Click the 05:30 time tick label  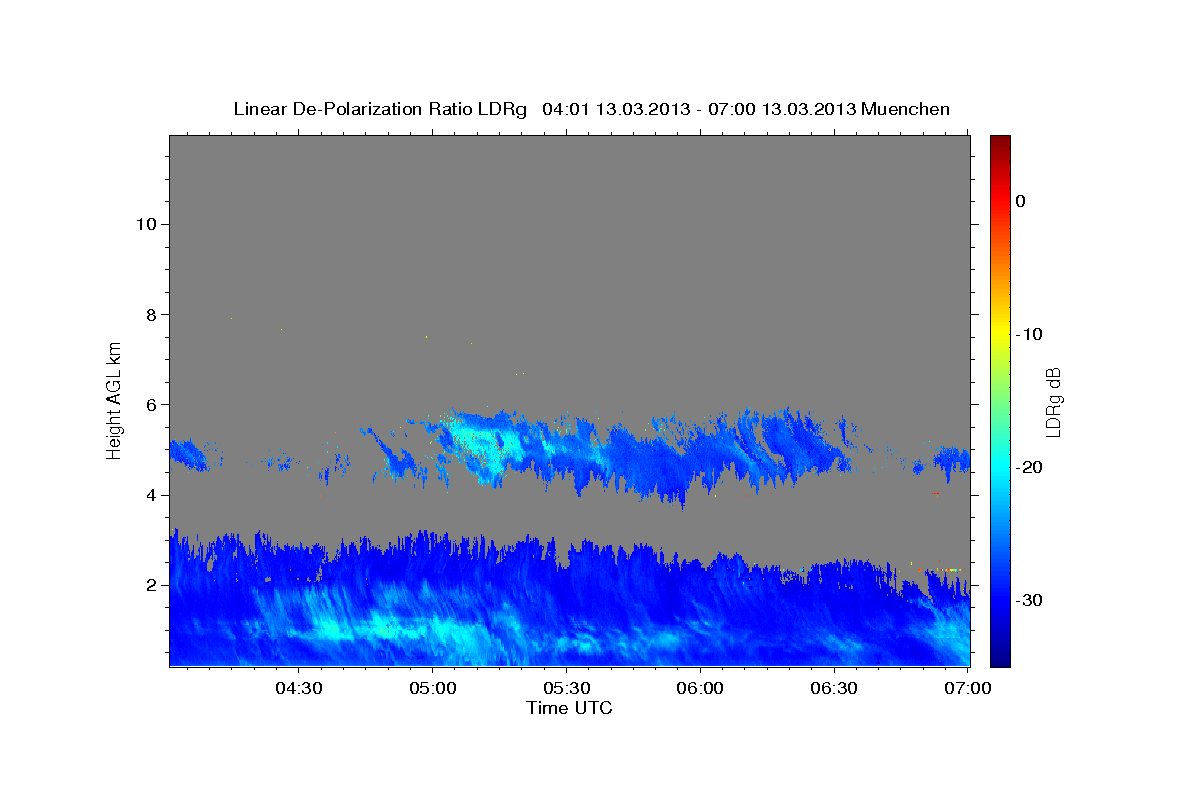pos(566,689)
